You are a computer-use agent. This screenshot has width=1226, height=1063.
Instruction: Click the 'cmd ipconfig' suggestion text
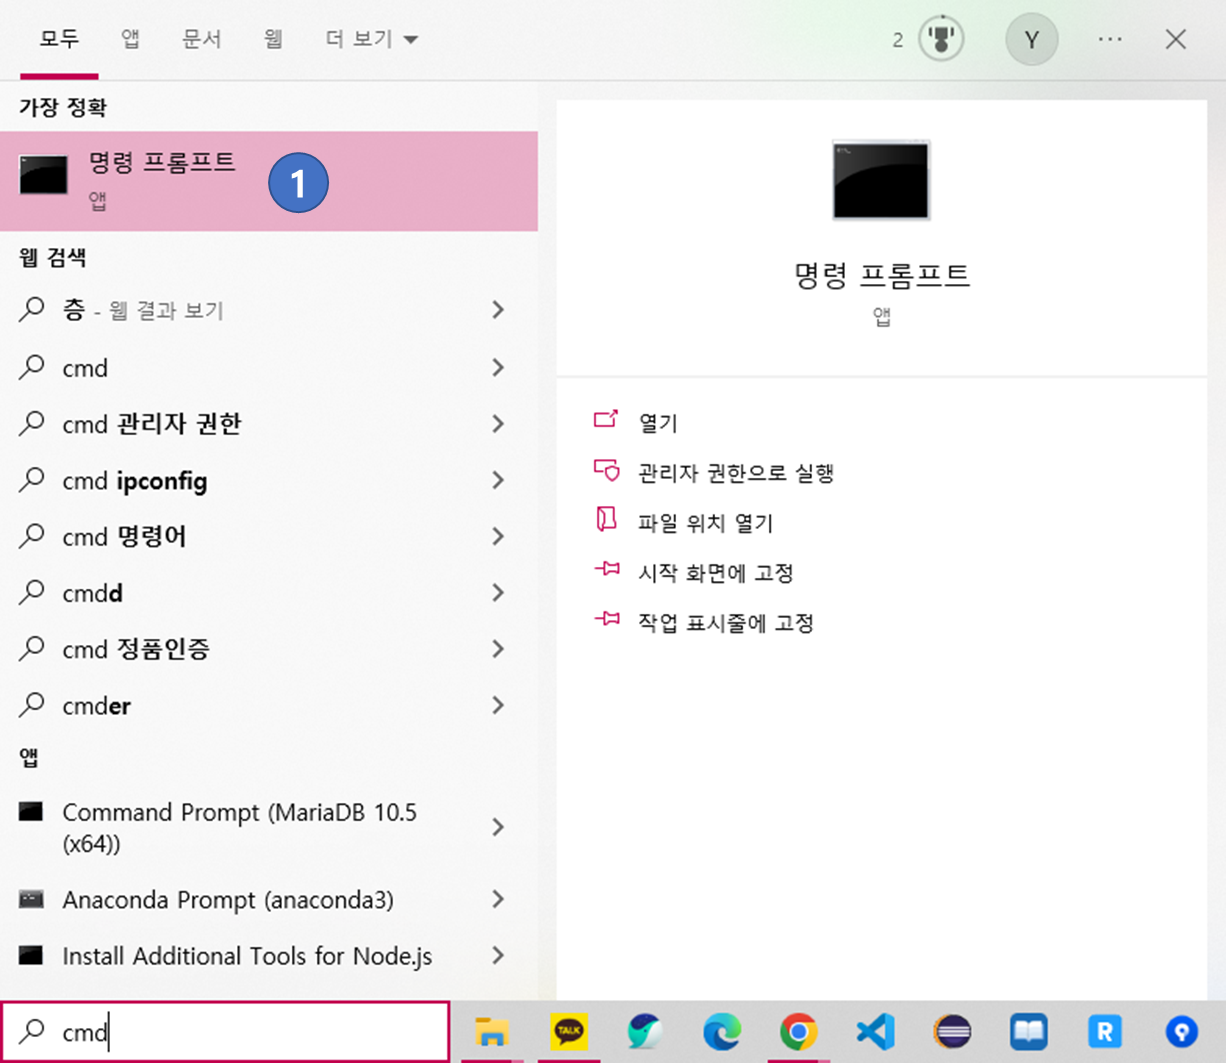135,481
